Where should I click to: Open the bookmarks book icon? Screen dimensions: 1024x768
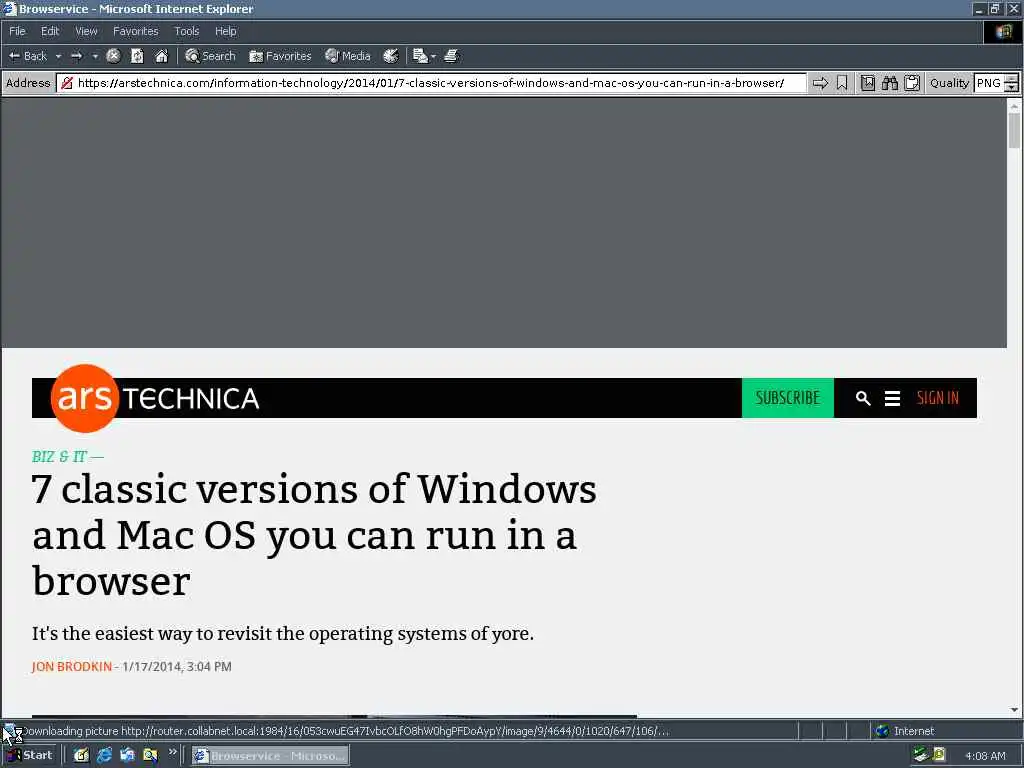[867, 83]
